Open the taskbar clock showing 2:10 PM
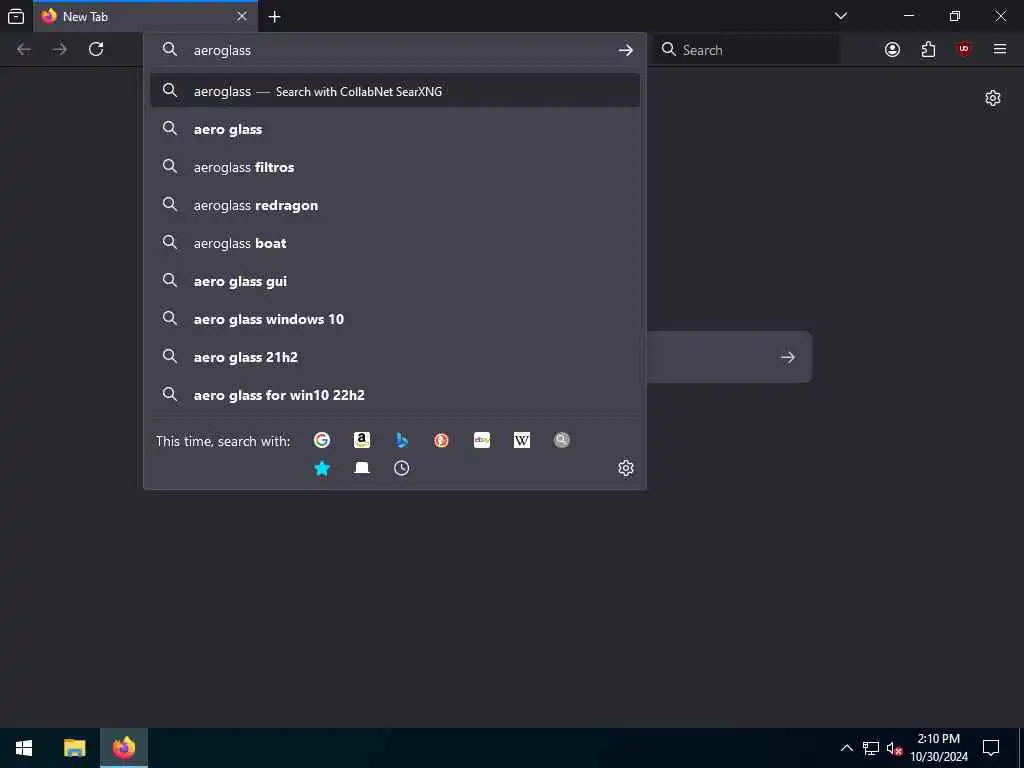This screenshot has height=768, width=1024. 939,748
